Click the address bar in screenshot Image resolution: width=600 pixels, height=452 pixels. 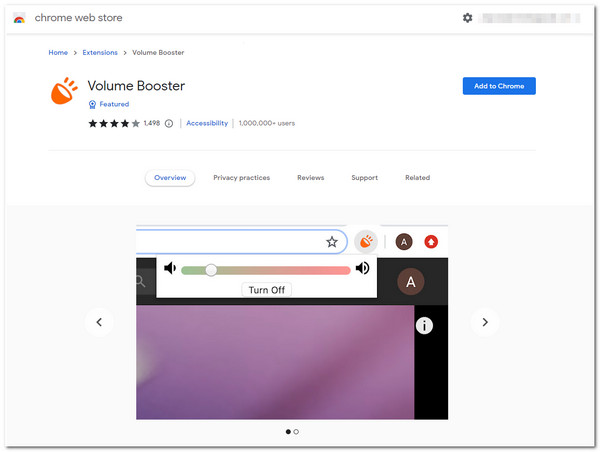(241, 242)
